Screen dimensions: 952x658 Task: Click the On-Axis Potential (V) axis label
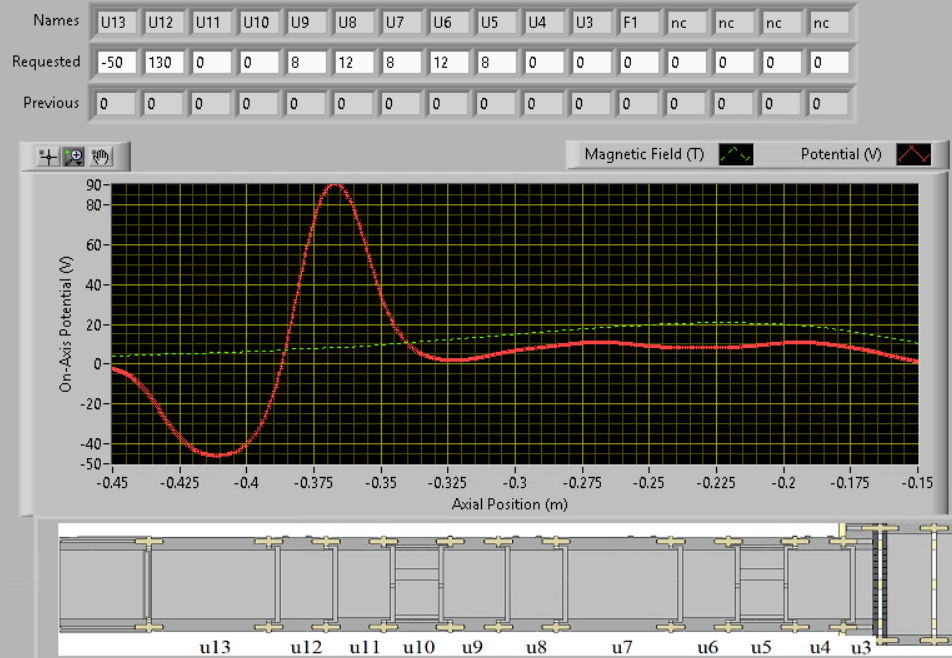(x=66, y=324)
